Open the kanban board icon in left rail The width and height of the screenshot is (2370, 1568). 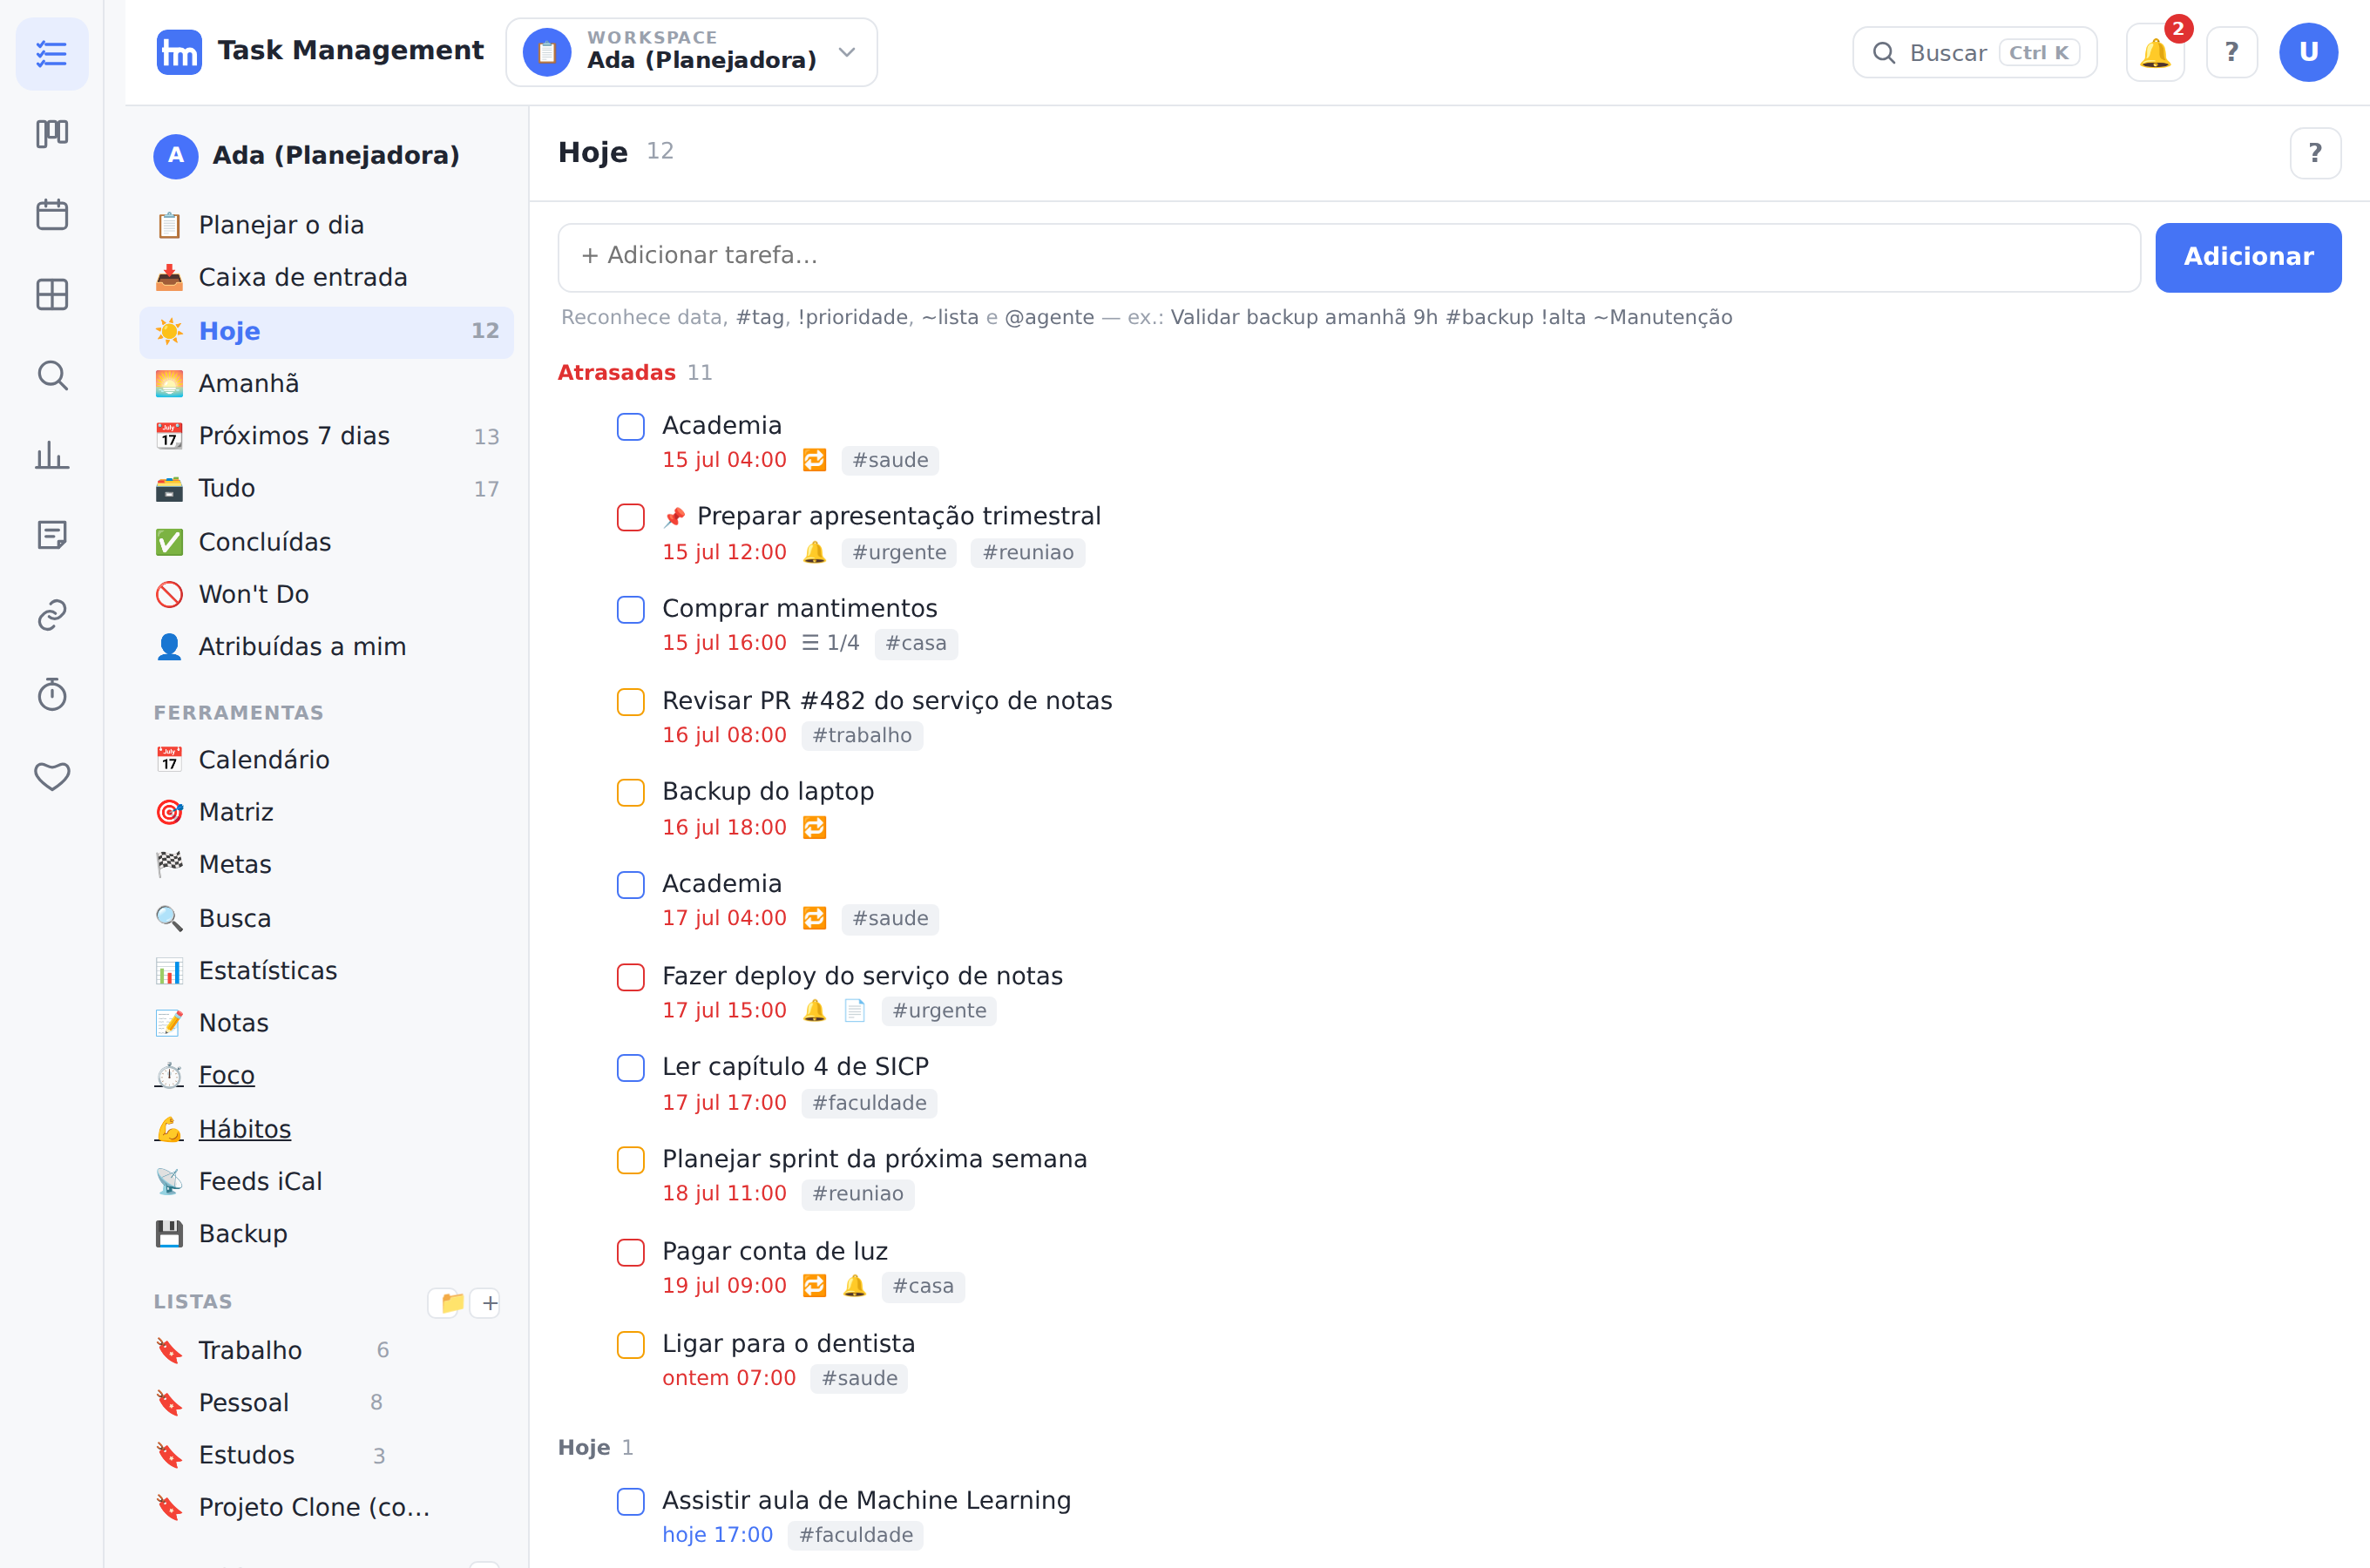click(52, 134)
